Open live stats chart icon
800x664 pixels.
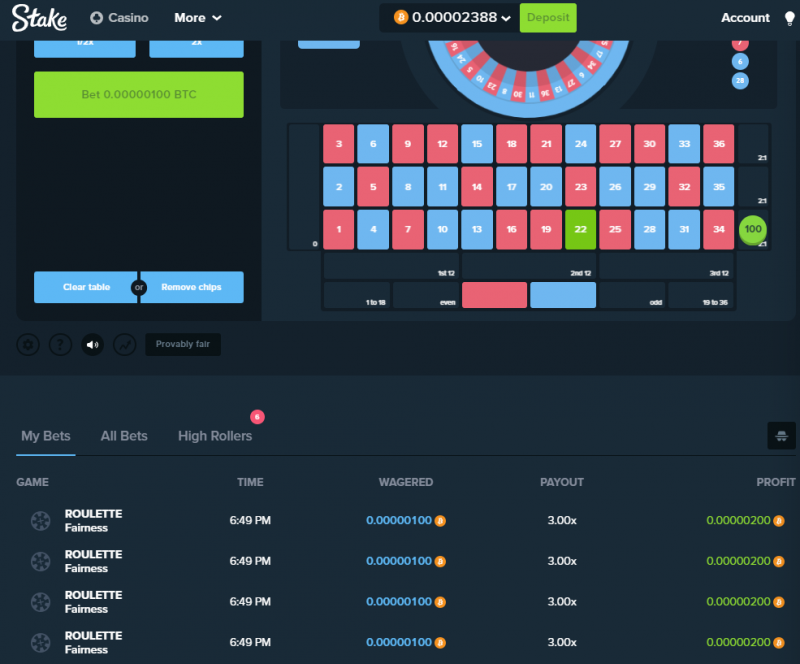tap(124, 345)
